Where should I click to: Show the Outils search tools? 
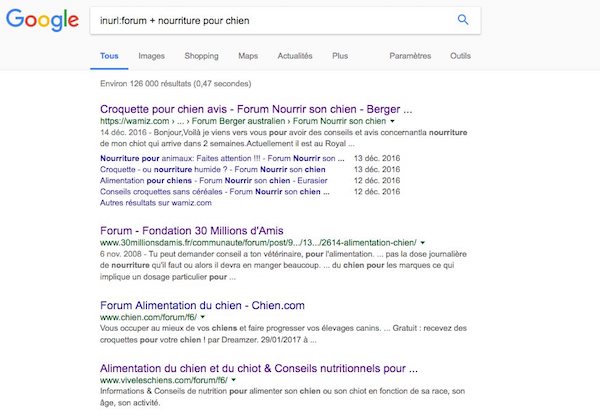click(460, 56)
